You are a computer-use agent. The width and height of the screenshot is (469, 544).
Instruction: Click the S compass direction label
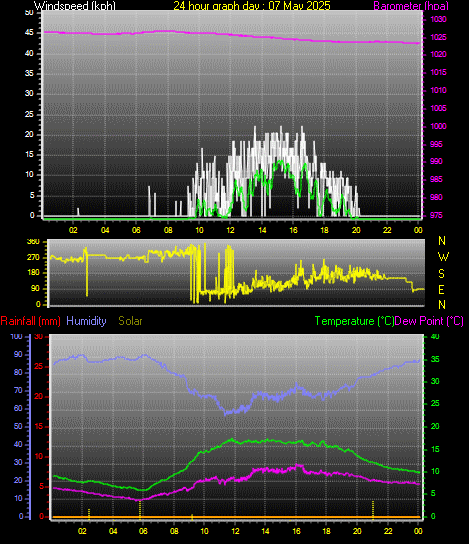(x=441, y=274)
